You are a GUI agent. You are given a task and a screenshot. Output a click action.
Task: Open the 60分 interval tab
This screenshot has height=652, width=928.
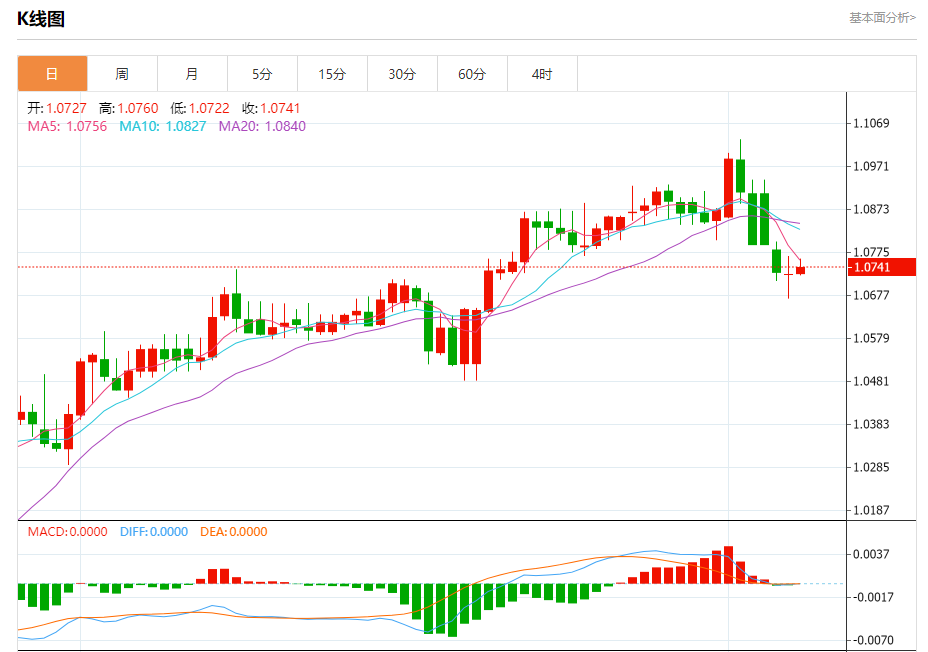[x=472, y=74]
